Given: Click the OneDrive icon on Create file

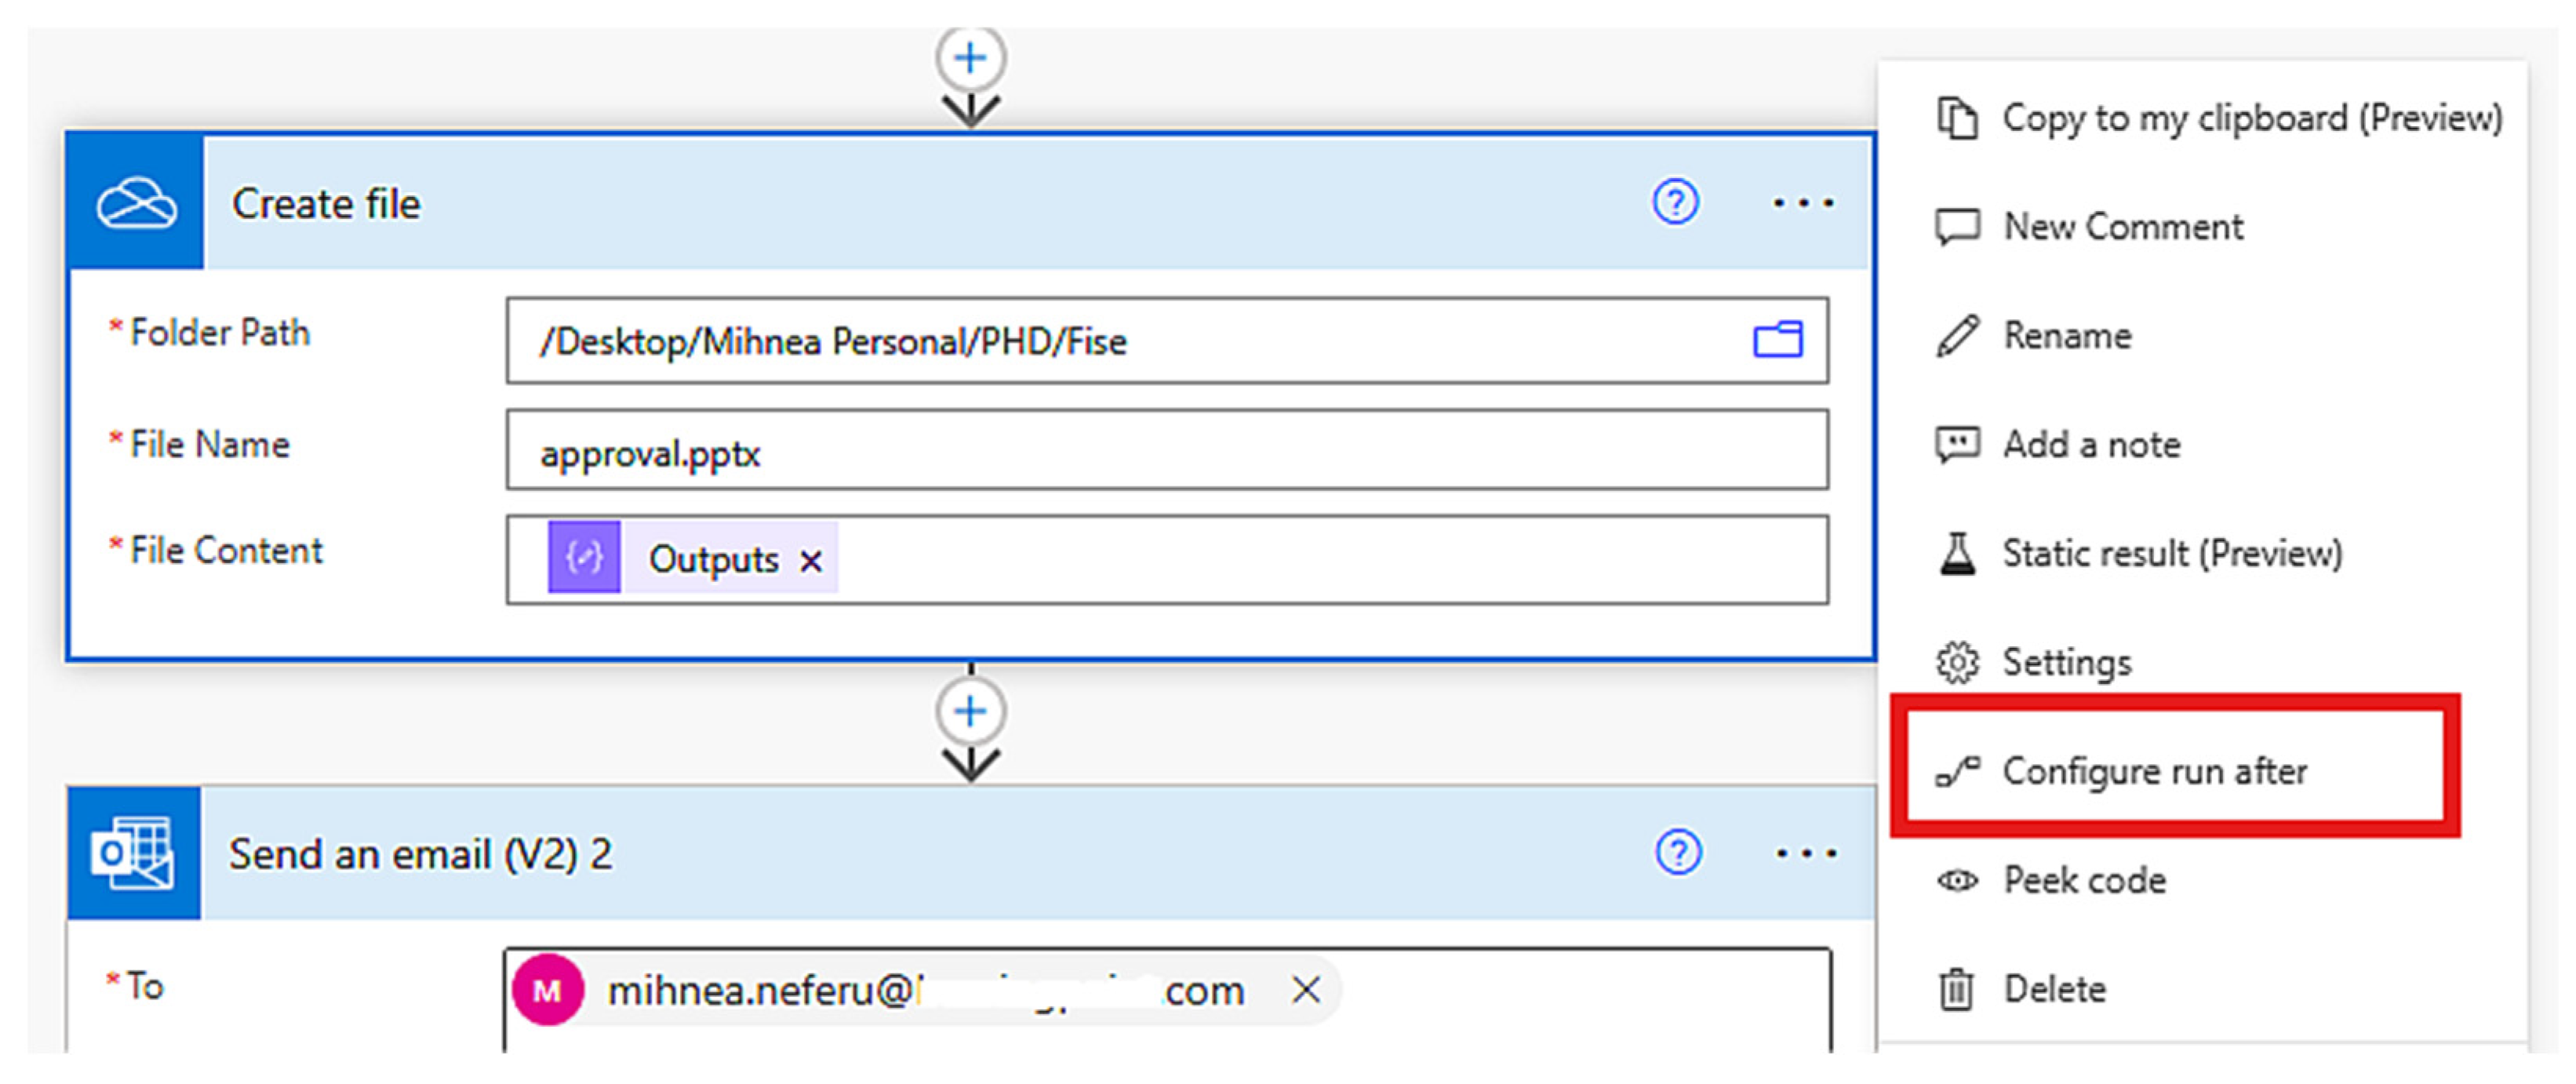Looking at the screenshot, I should click(136, 204).
